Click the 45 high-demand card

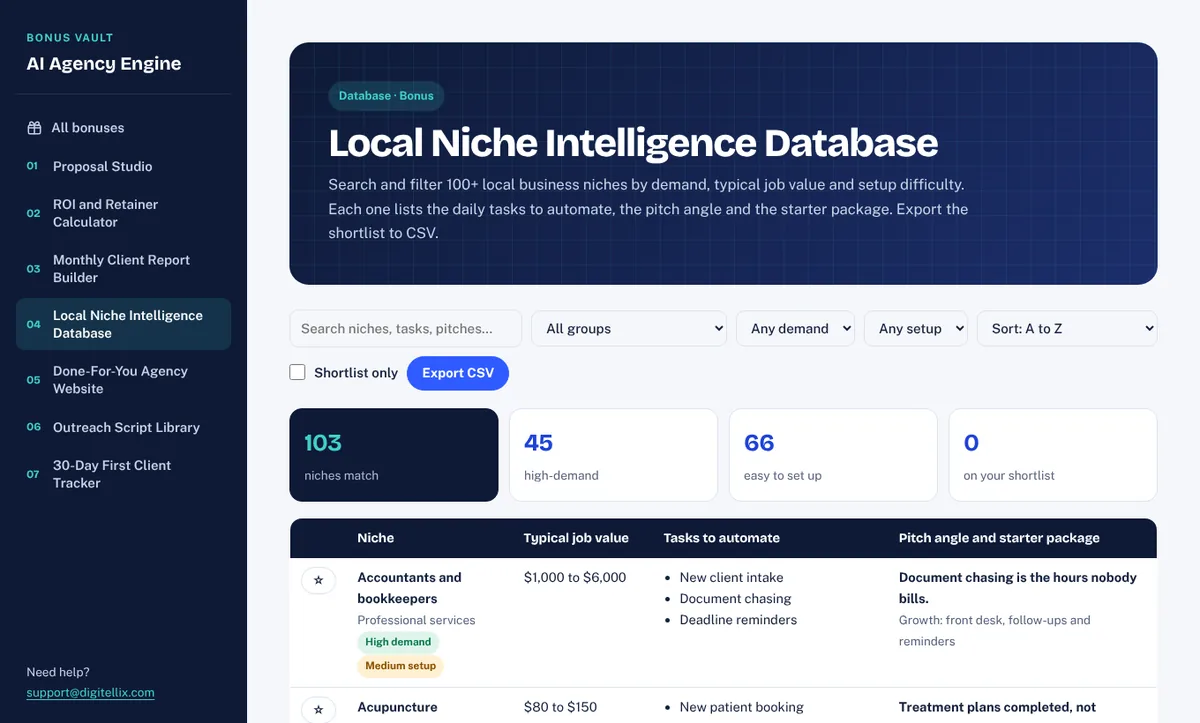point(613,455)
